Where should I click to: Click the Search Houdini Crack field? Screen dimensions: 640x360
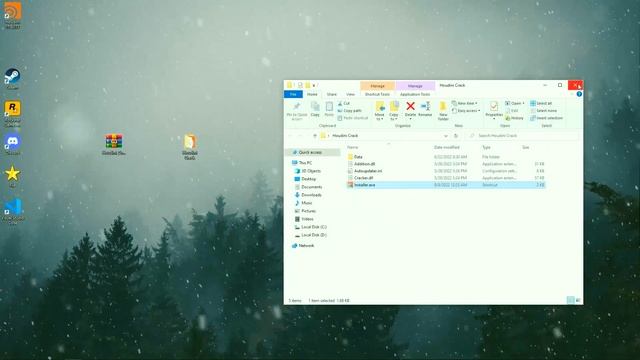[523, 136]
